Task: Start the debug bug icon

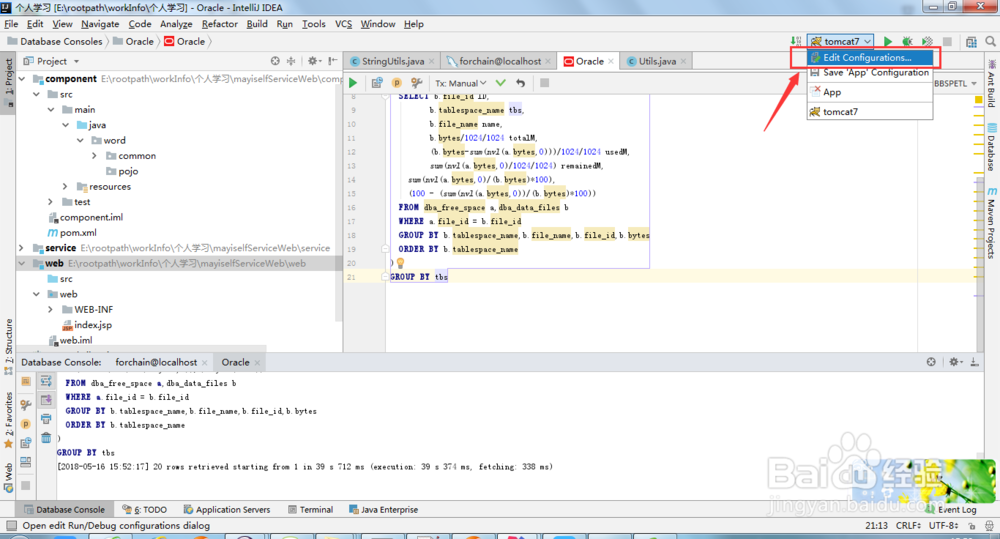Action: [x=907, y=41]
